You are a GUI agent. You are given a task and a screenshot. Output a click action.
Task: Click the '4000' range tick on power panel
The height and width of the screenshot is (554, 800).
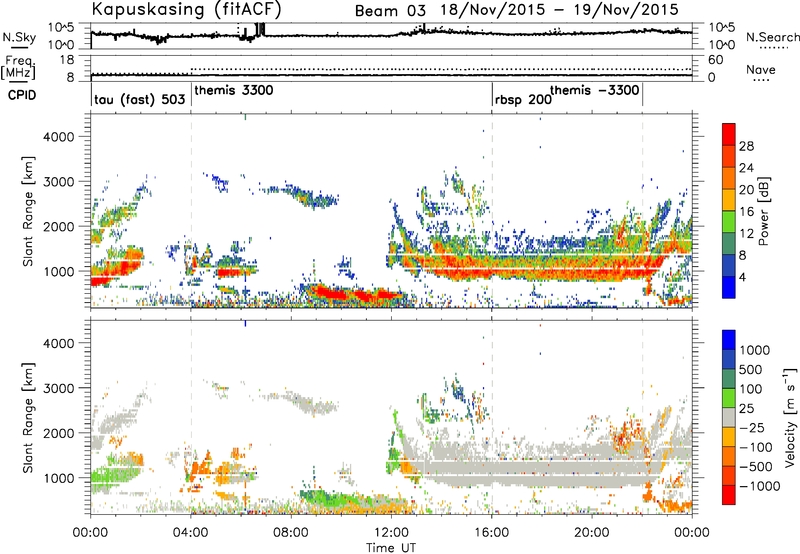tap(59, 137)
